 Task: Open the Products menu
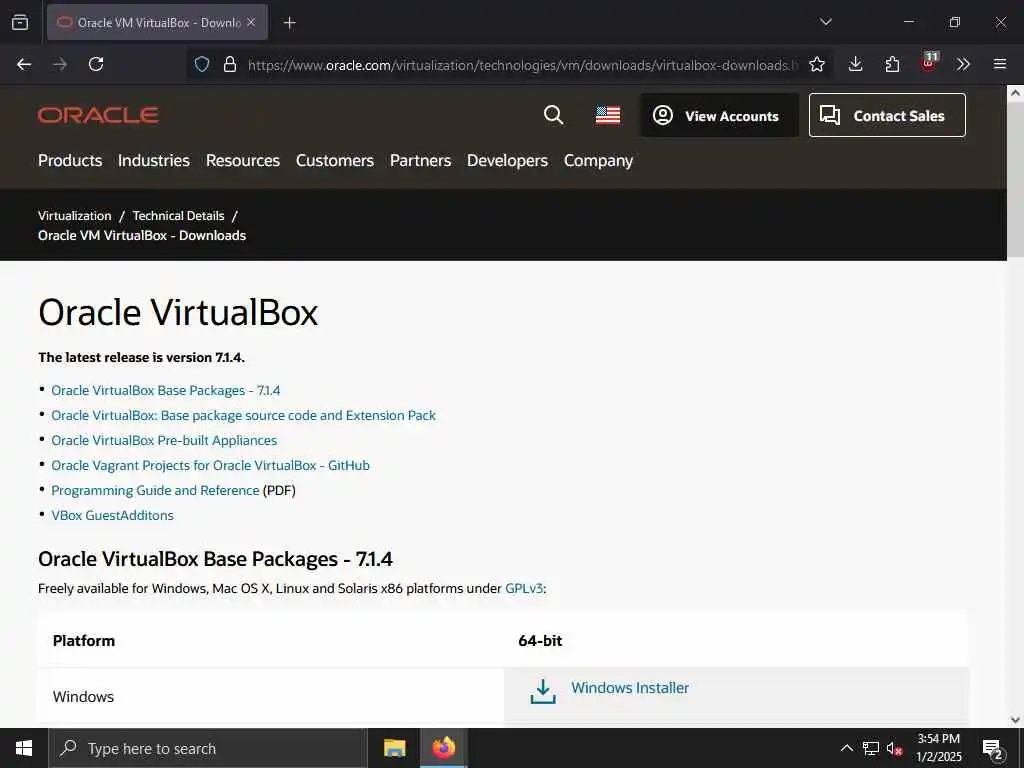(x=70, y=161)
